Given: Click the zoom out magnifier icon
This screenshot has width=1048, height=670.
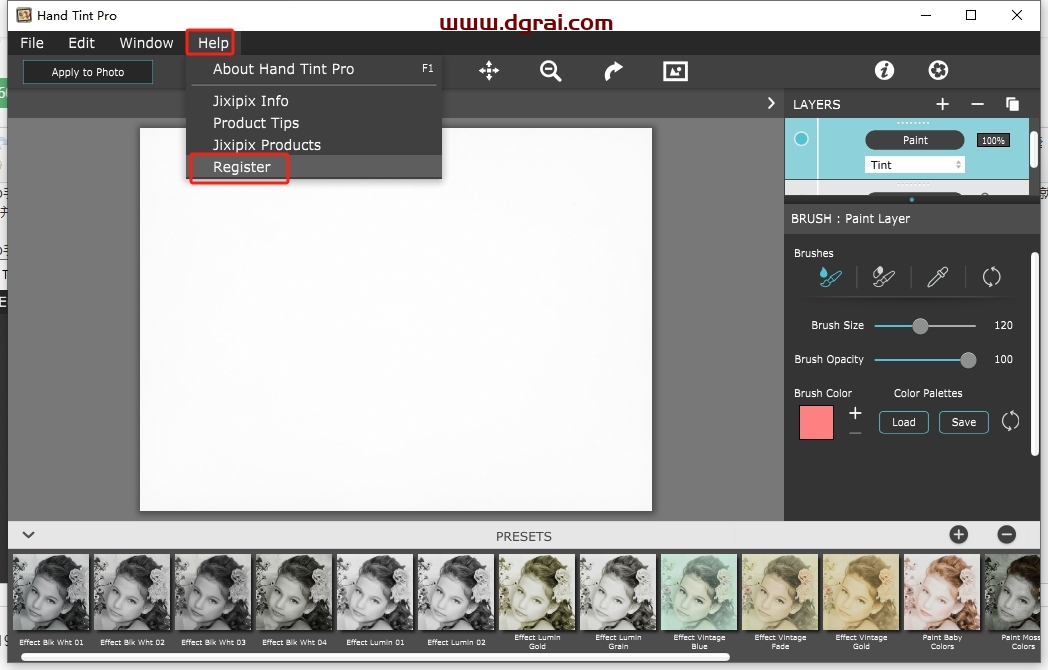Looking at the screenshot, I should (551, 71).
